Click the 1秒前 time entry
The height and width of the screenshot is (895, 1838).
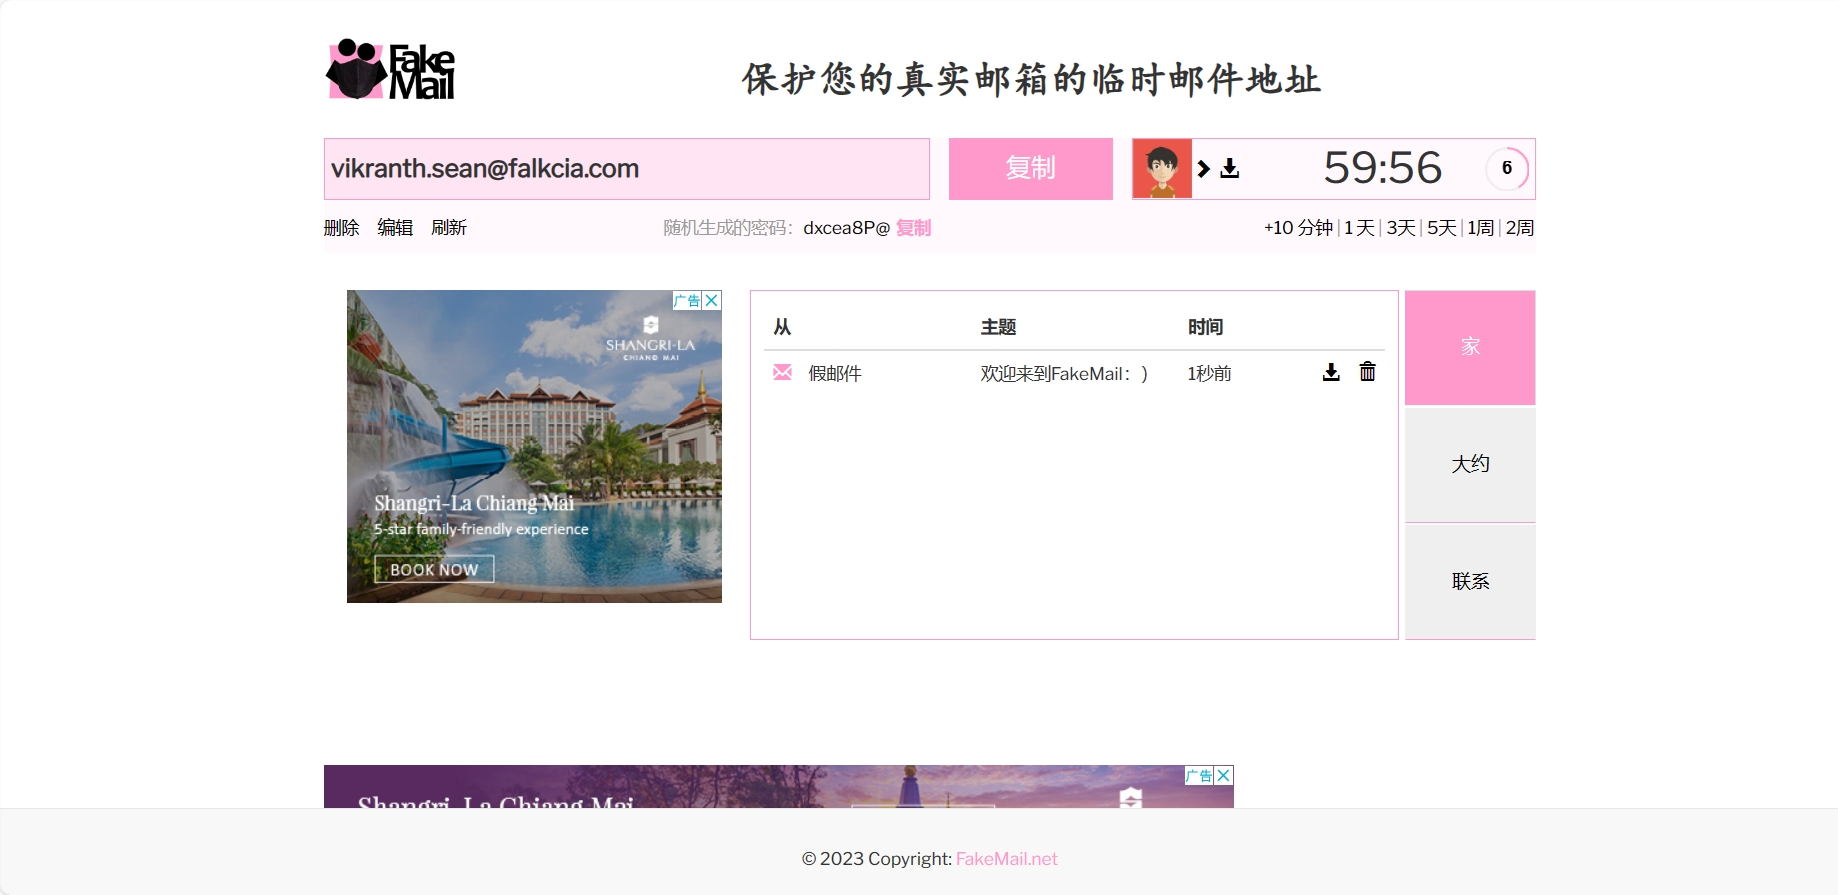coord(1209,374)
